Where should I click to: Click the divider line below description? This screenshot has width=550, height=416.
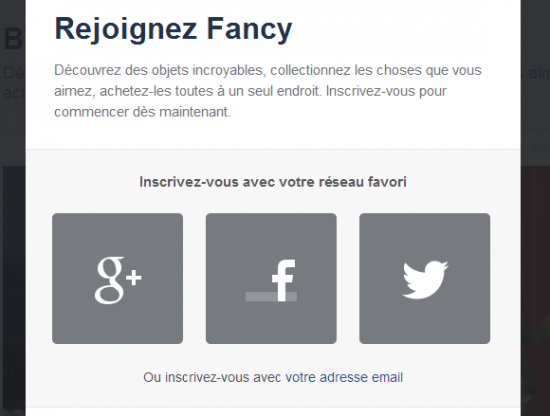coord(273,149)
